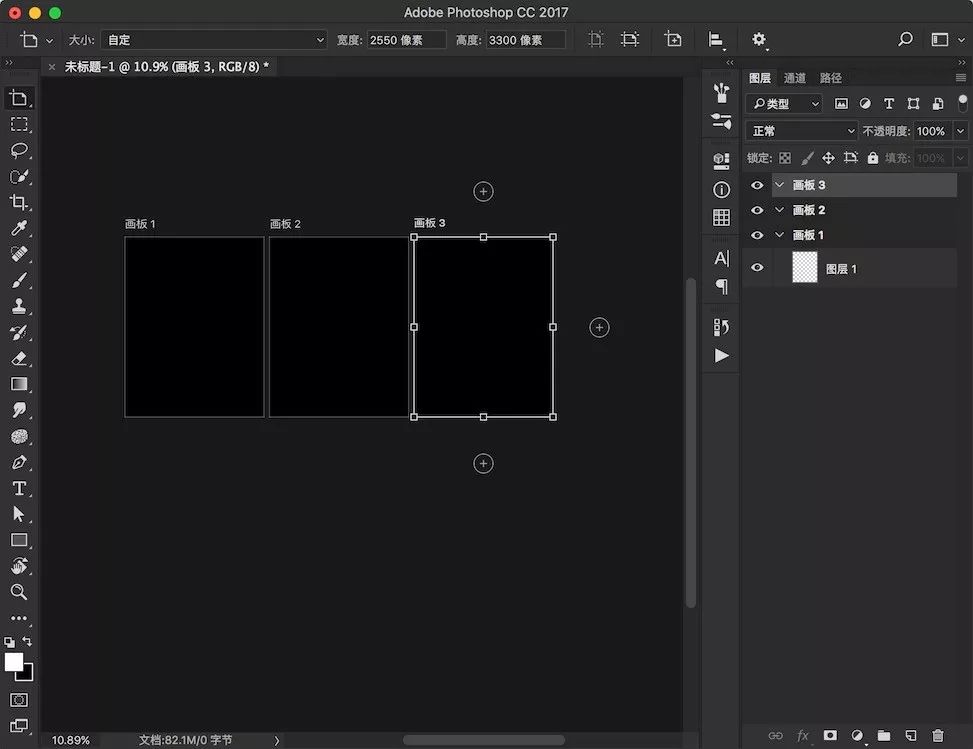973x749 pixels.
Task: Switch to the 图层 tab
Action: pyautogui.click(x=760, y=78)
